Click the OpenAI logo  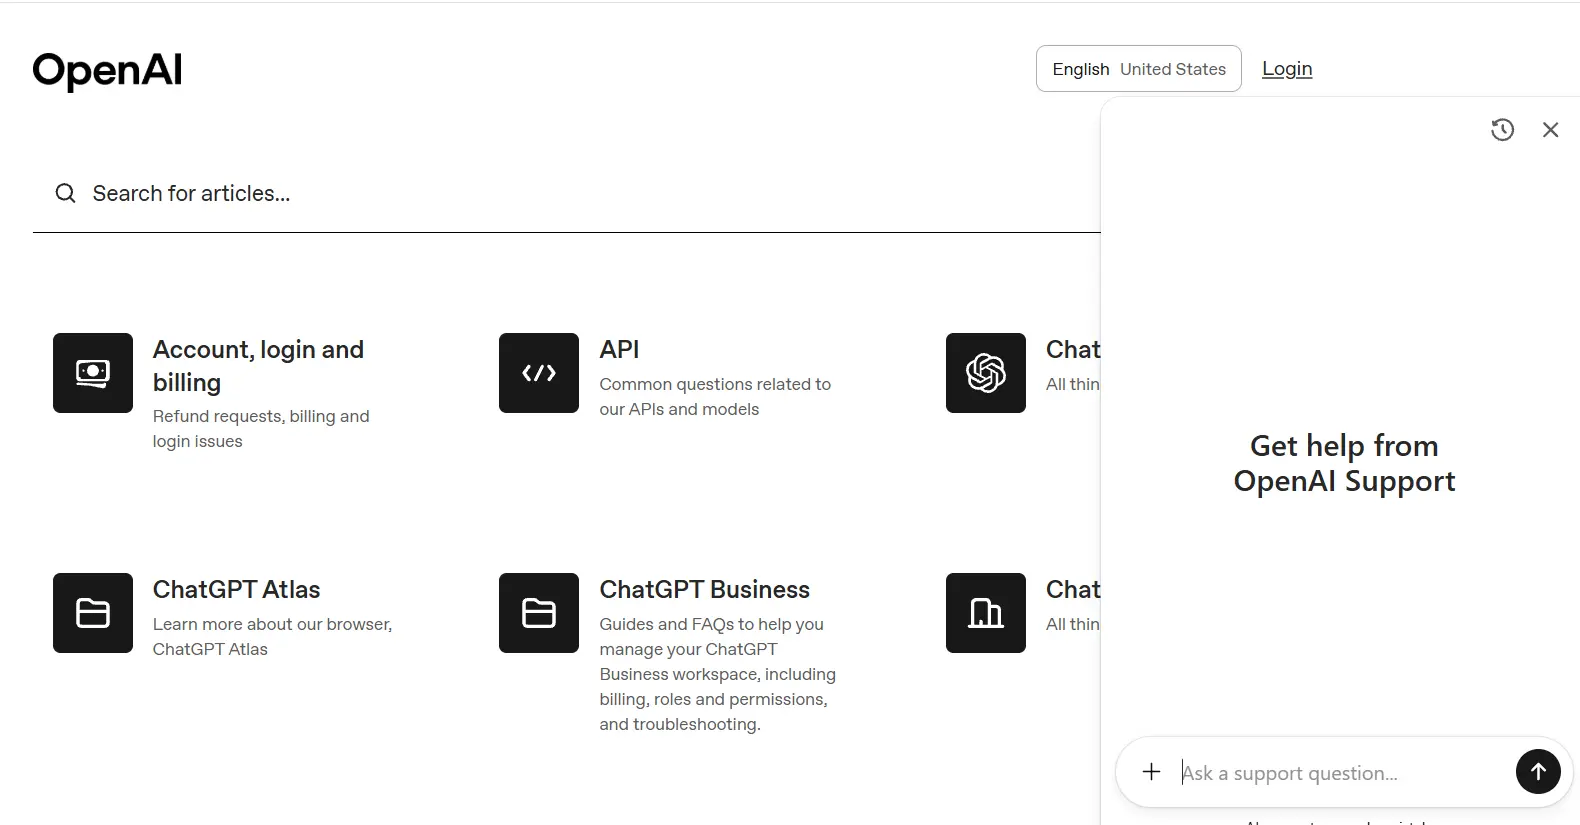tap(107, 71)
